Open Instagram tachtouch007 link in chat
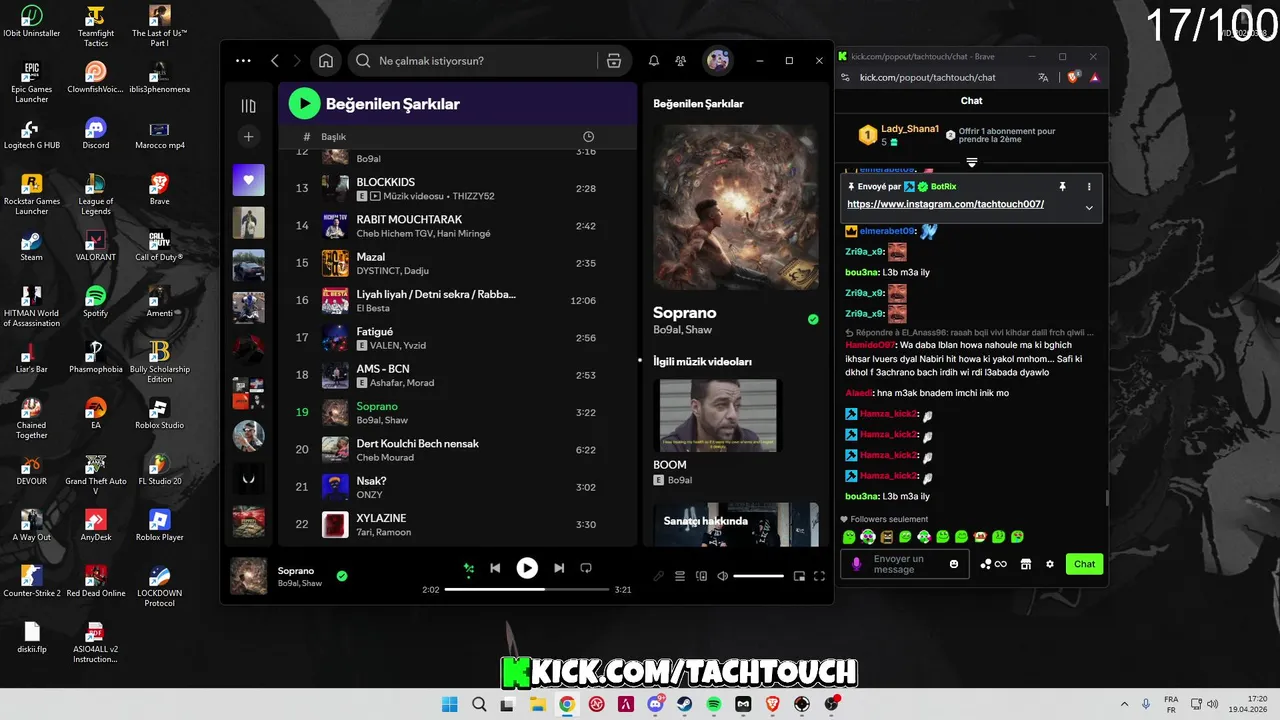The image size is (1280, 720). (945, 204)
